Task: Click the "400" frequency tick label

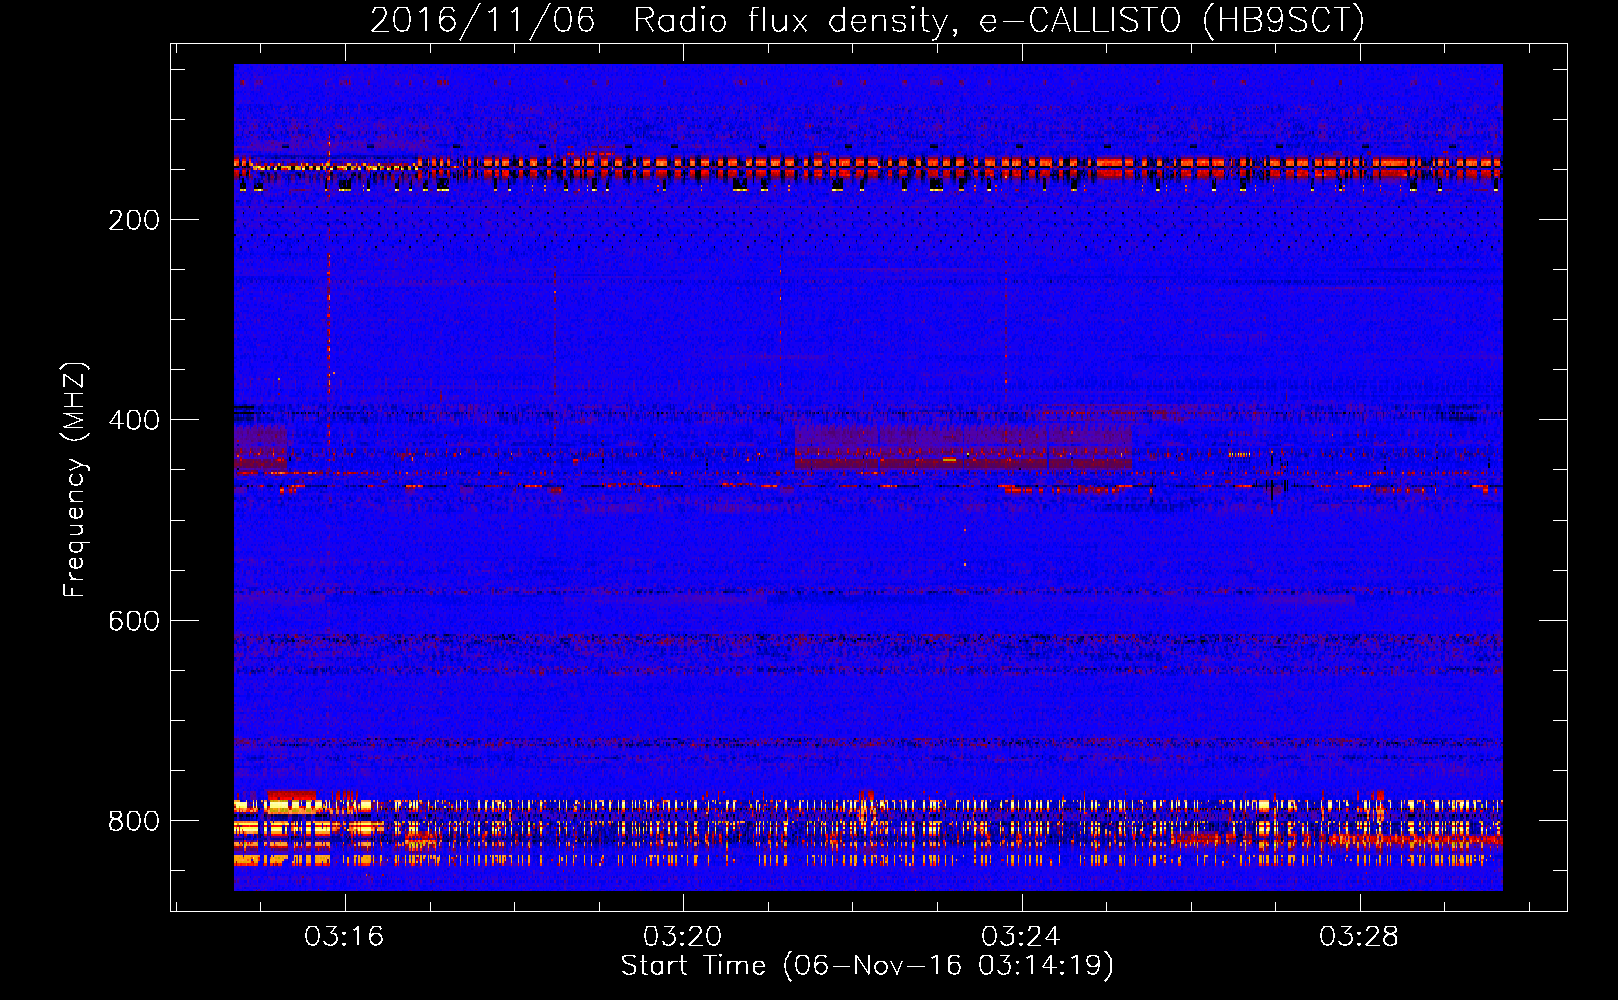Action: [134, 420]
